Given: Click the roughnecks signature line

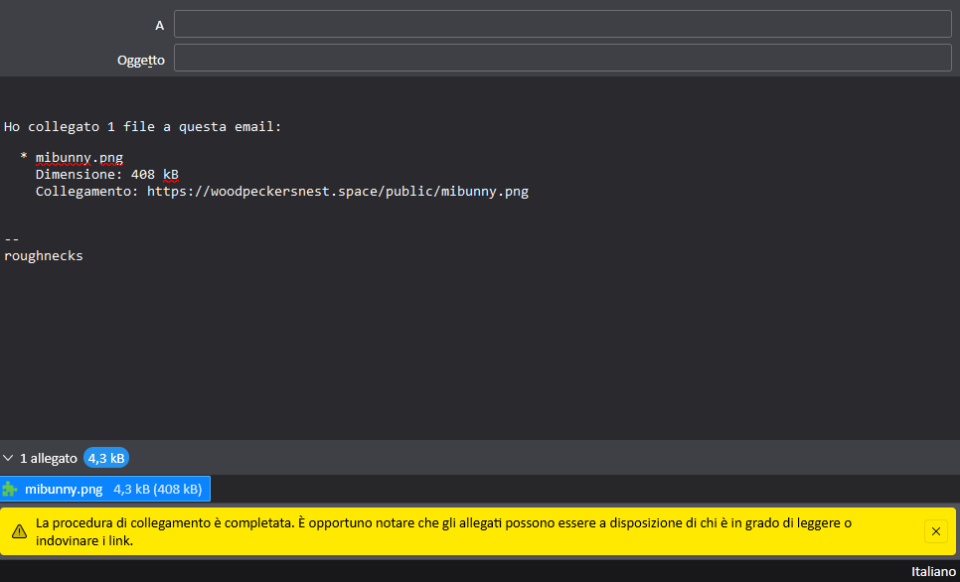Looking at the screenshot, I should click(x=43, y=256).
